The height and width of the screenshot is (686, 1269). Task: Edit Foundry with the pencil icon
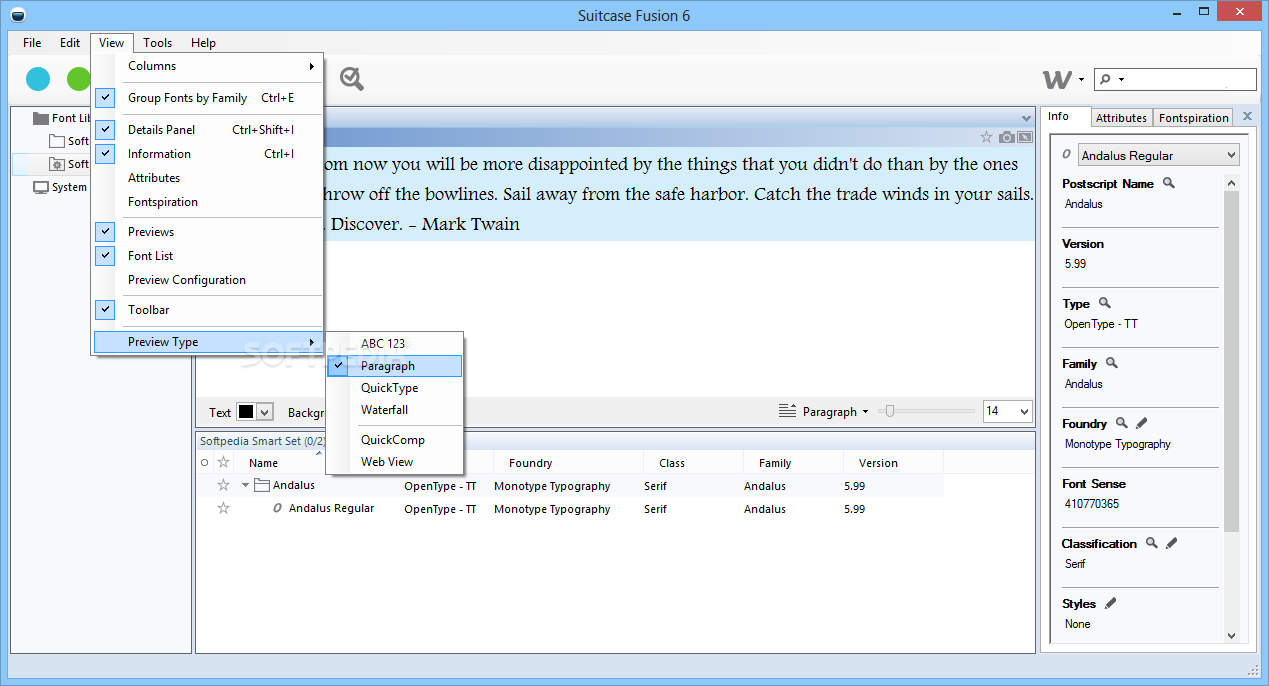(x=1141, y=423)
